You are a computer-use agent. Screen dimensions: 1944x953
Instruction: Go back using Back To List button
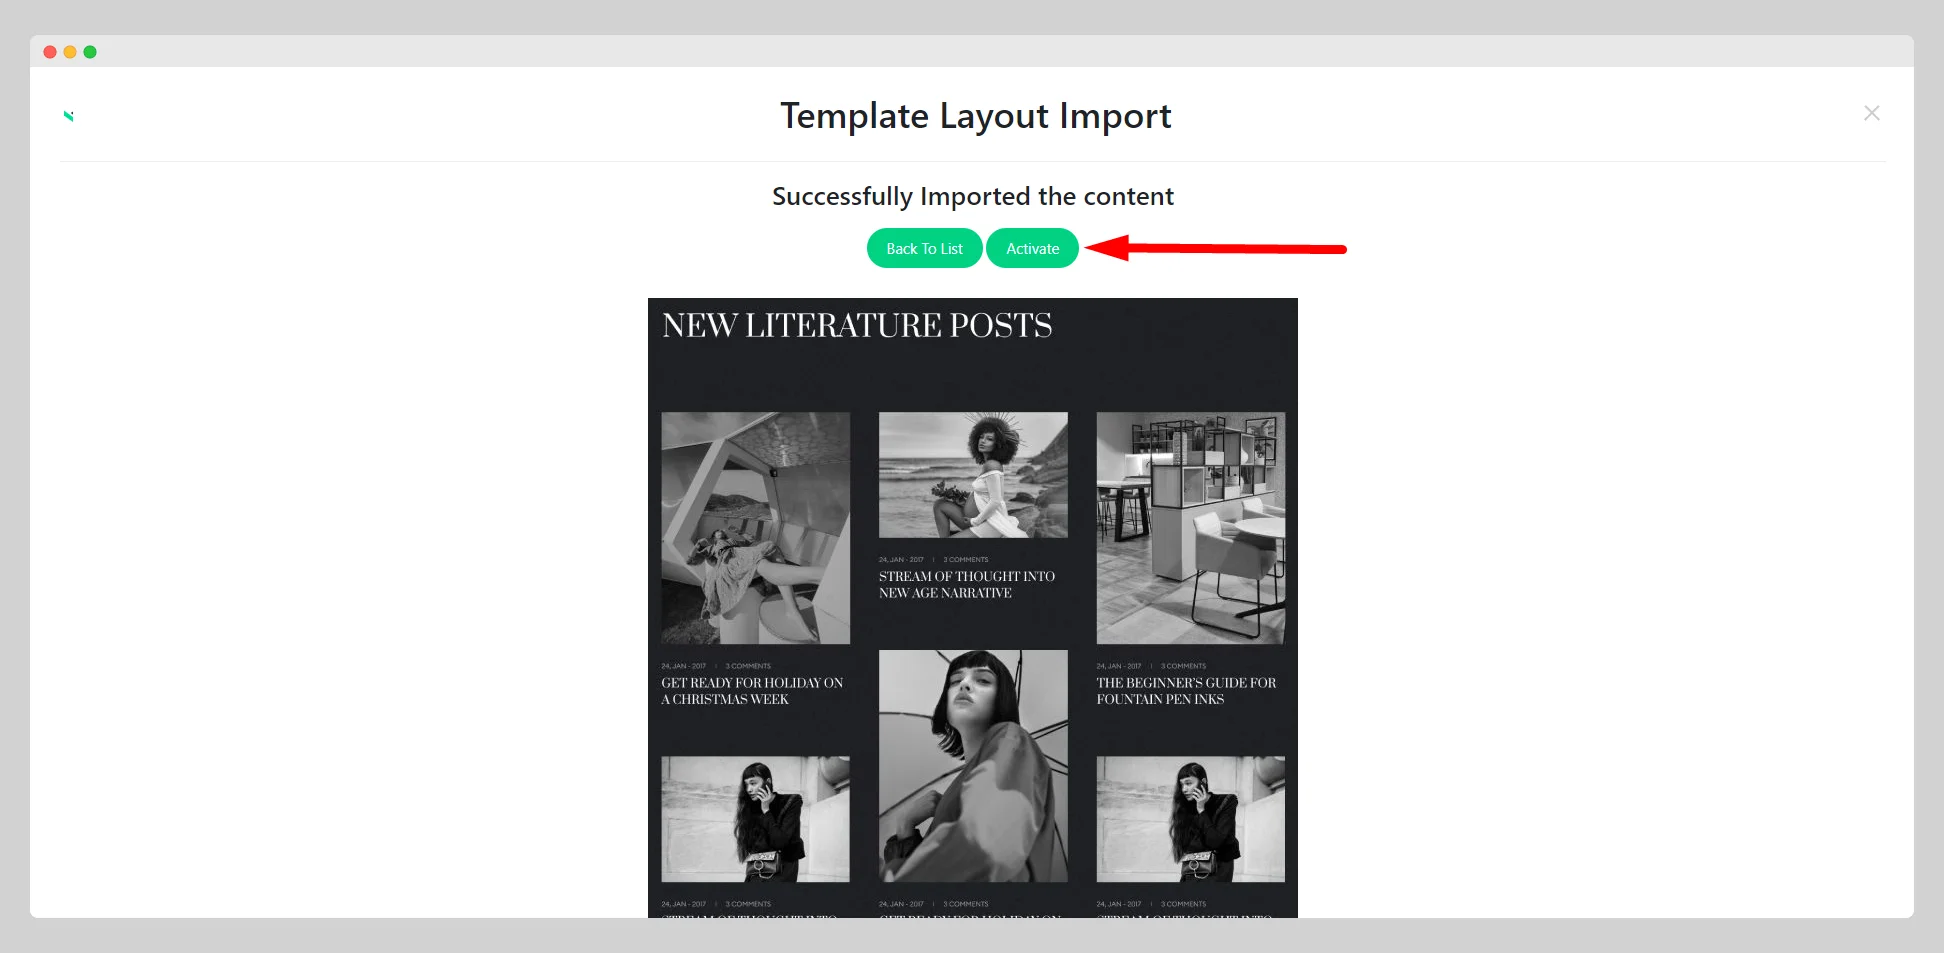[x=924, y=249]
